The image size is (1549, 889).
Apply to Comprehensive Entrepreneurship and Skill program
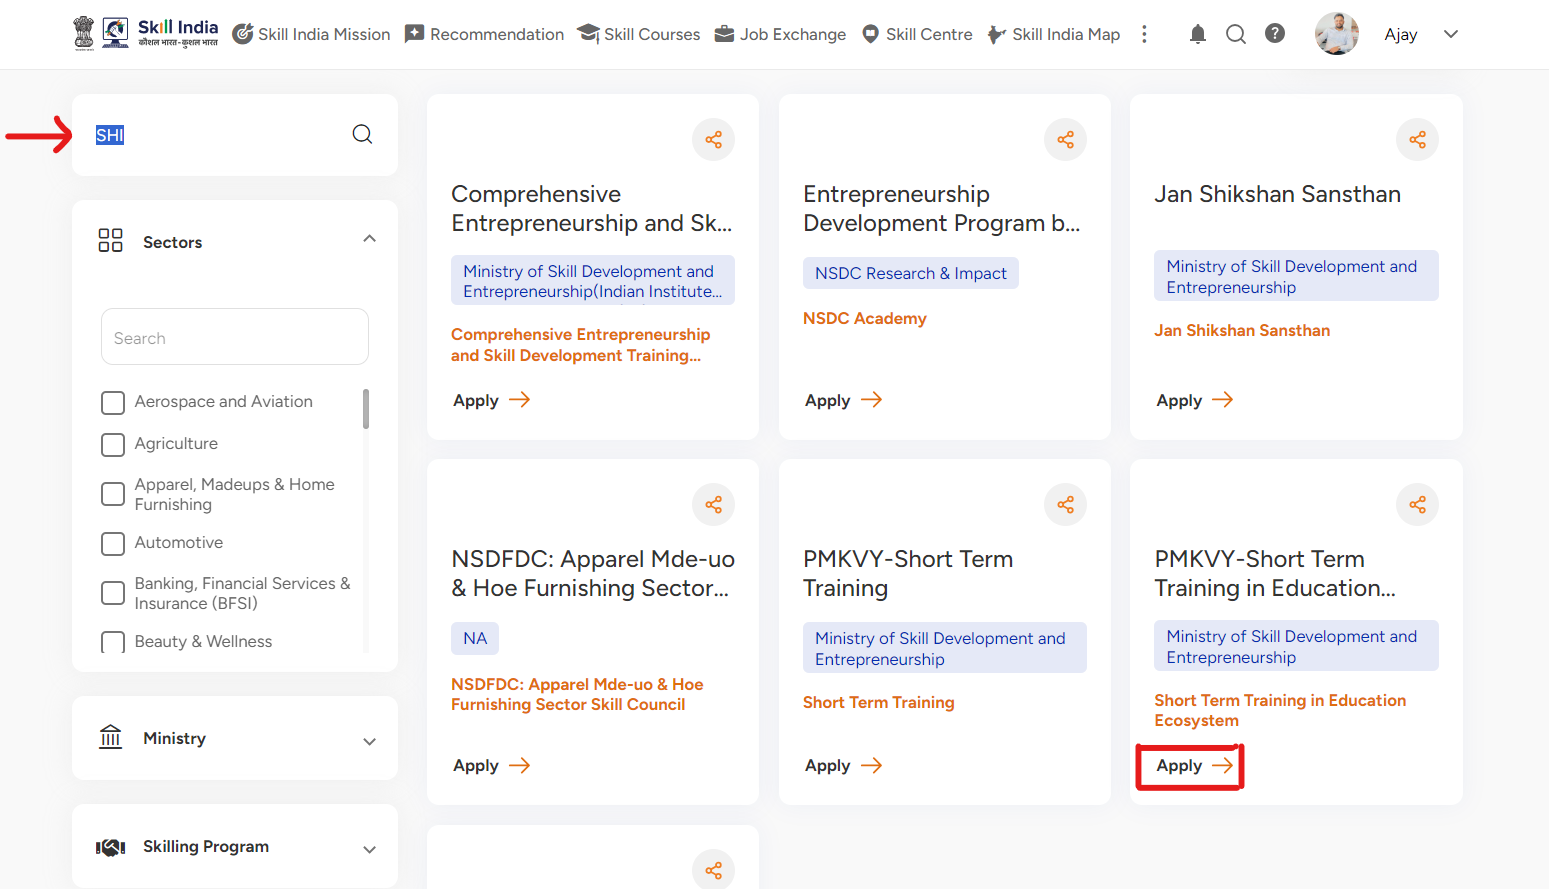click(x=491, y=400)
